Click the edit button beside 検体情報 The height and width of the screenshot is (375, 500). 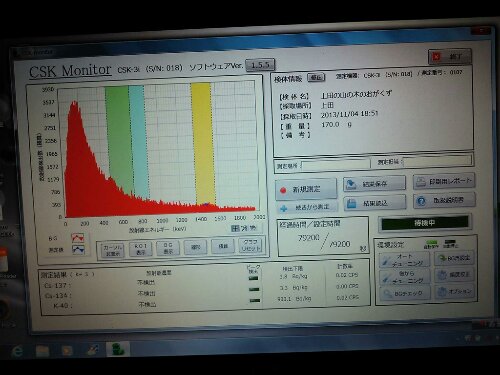pos(315,77)
